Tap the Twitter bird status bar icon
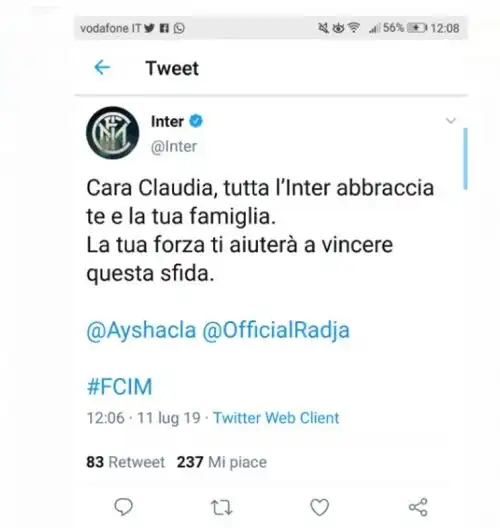The image size is (500, 528). click(x=149, y=28)
